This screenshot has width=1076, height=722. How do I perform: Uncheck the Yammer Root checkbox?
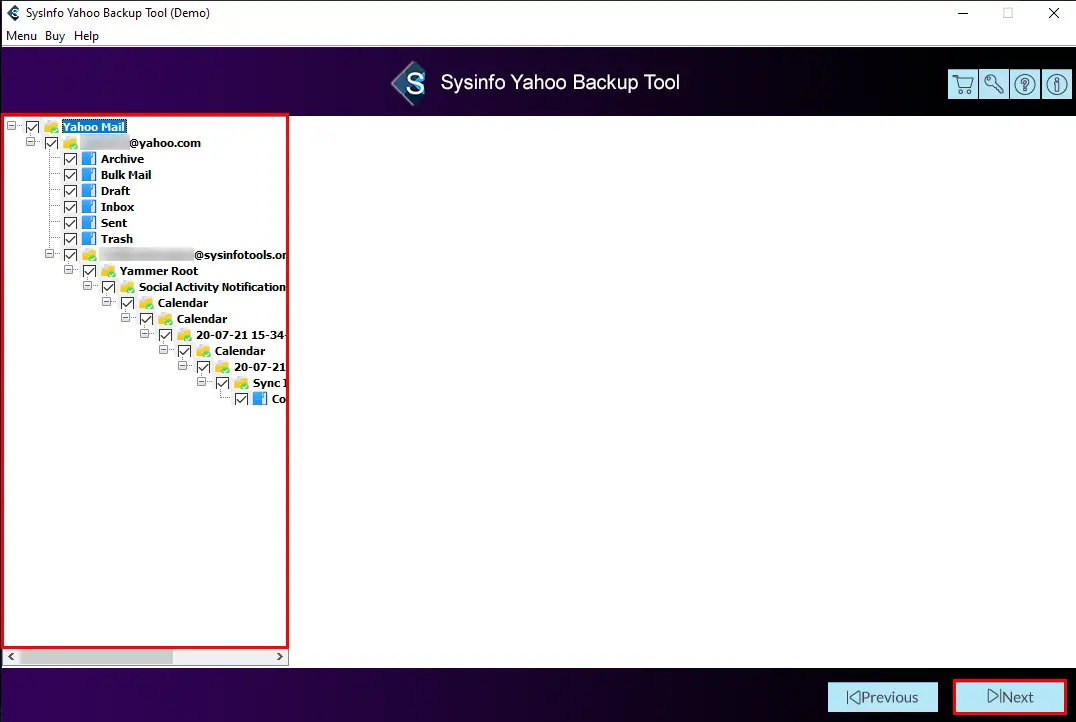coord(89,270)
